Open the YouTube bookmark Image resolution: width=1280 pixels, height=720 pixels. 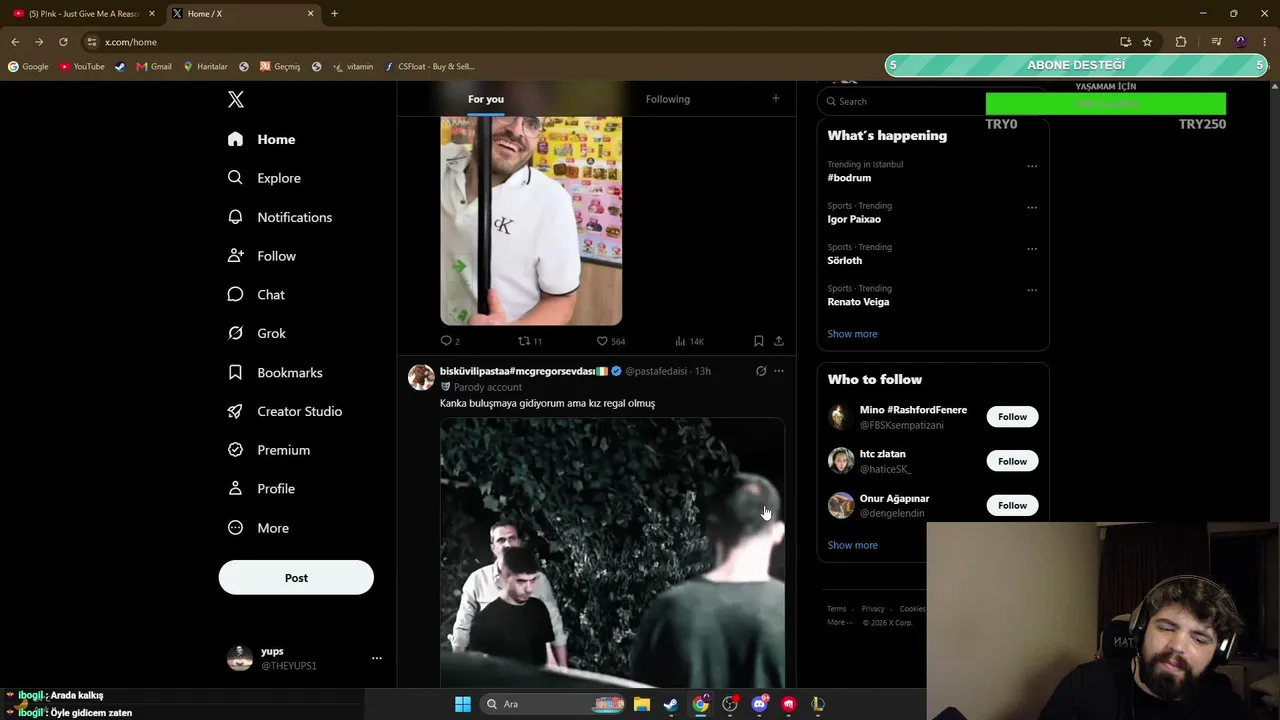click(x=82, y=67)
